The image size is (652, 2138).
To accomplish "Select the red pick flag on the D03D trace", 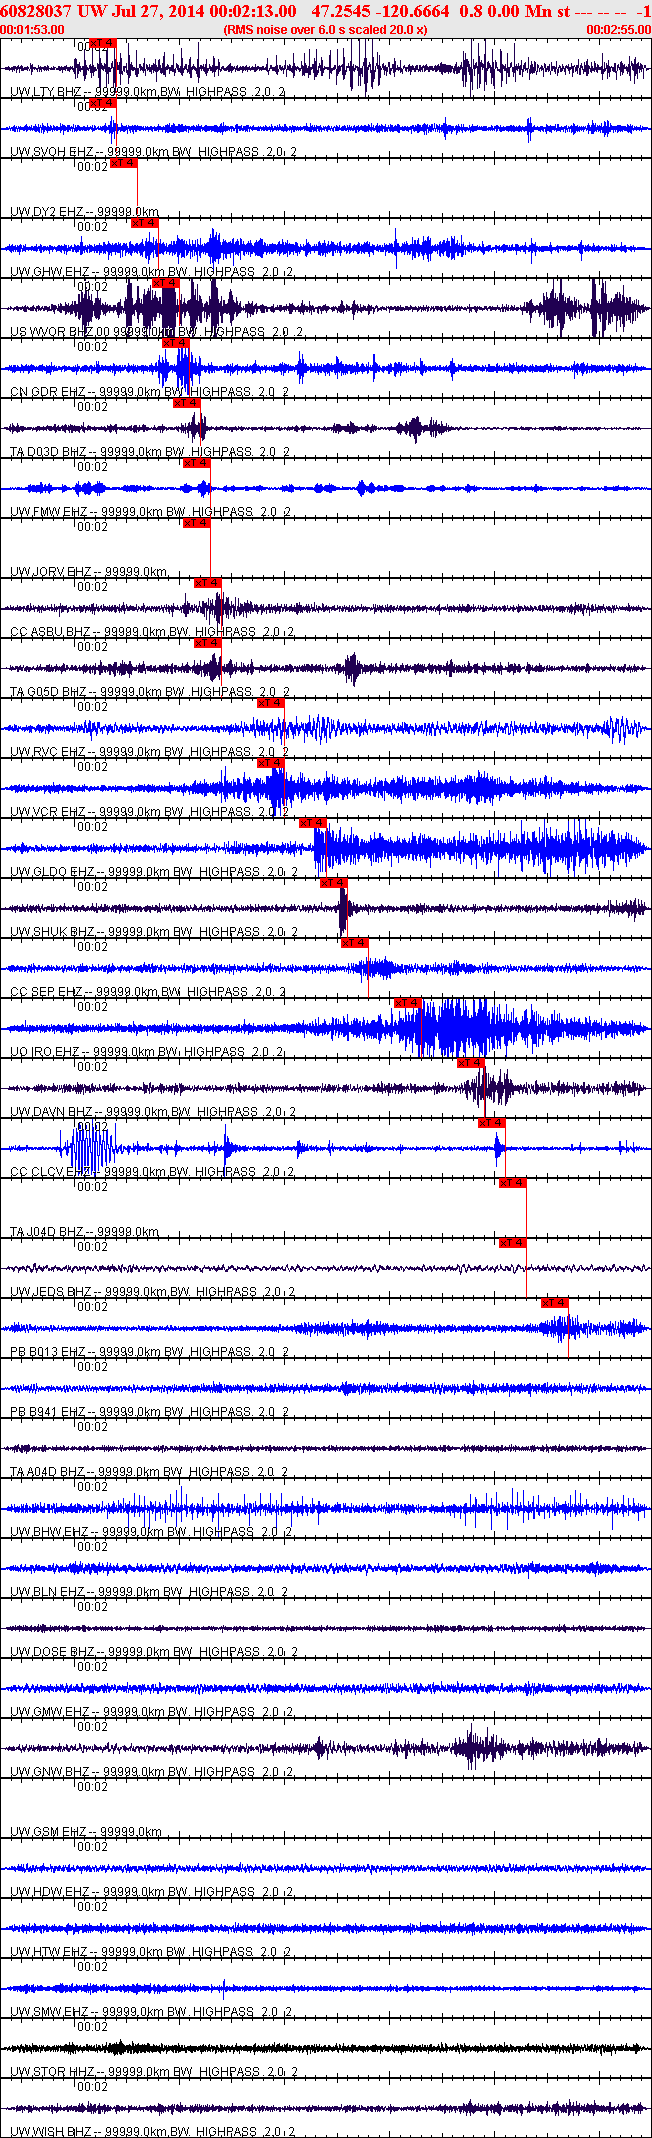I will [187, 403].
